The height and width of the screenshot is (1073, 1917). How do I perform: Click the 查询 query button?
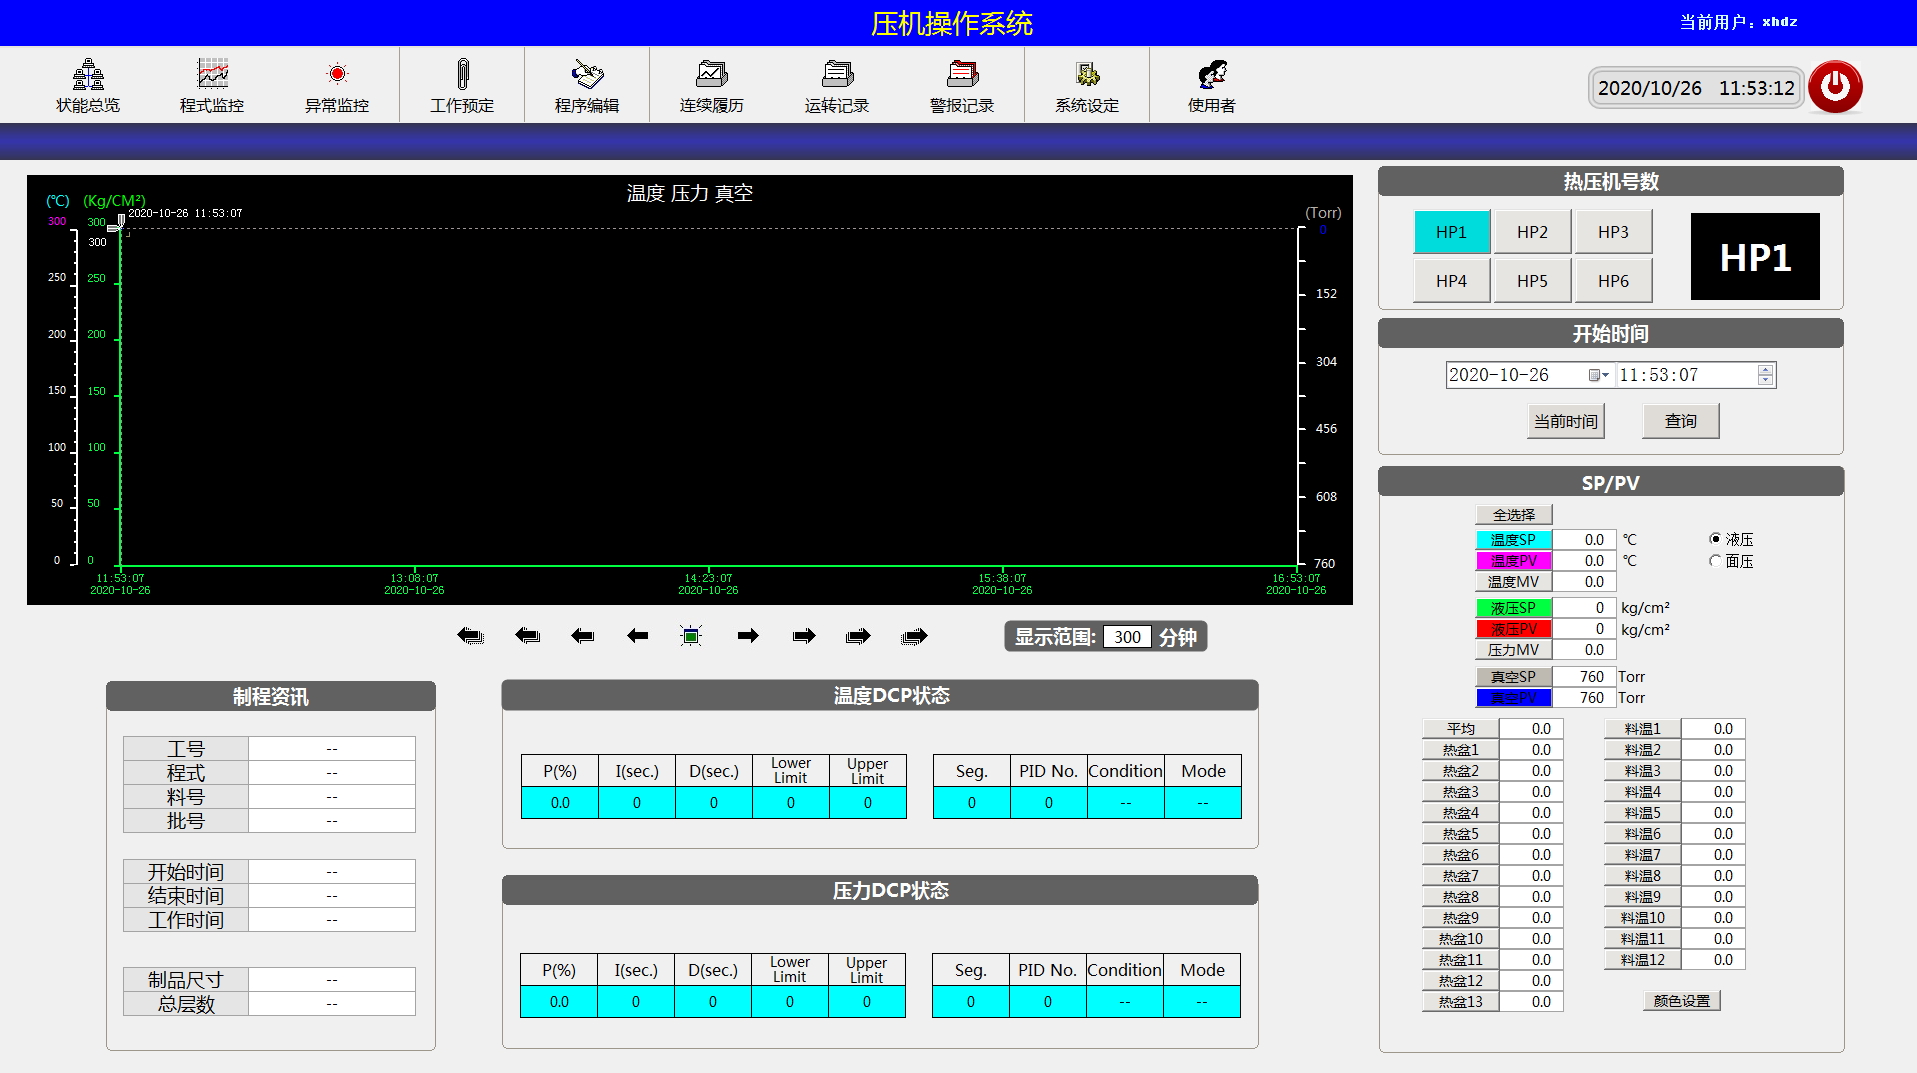pos(1680,421)
